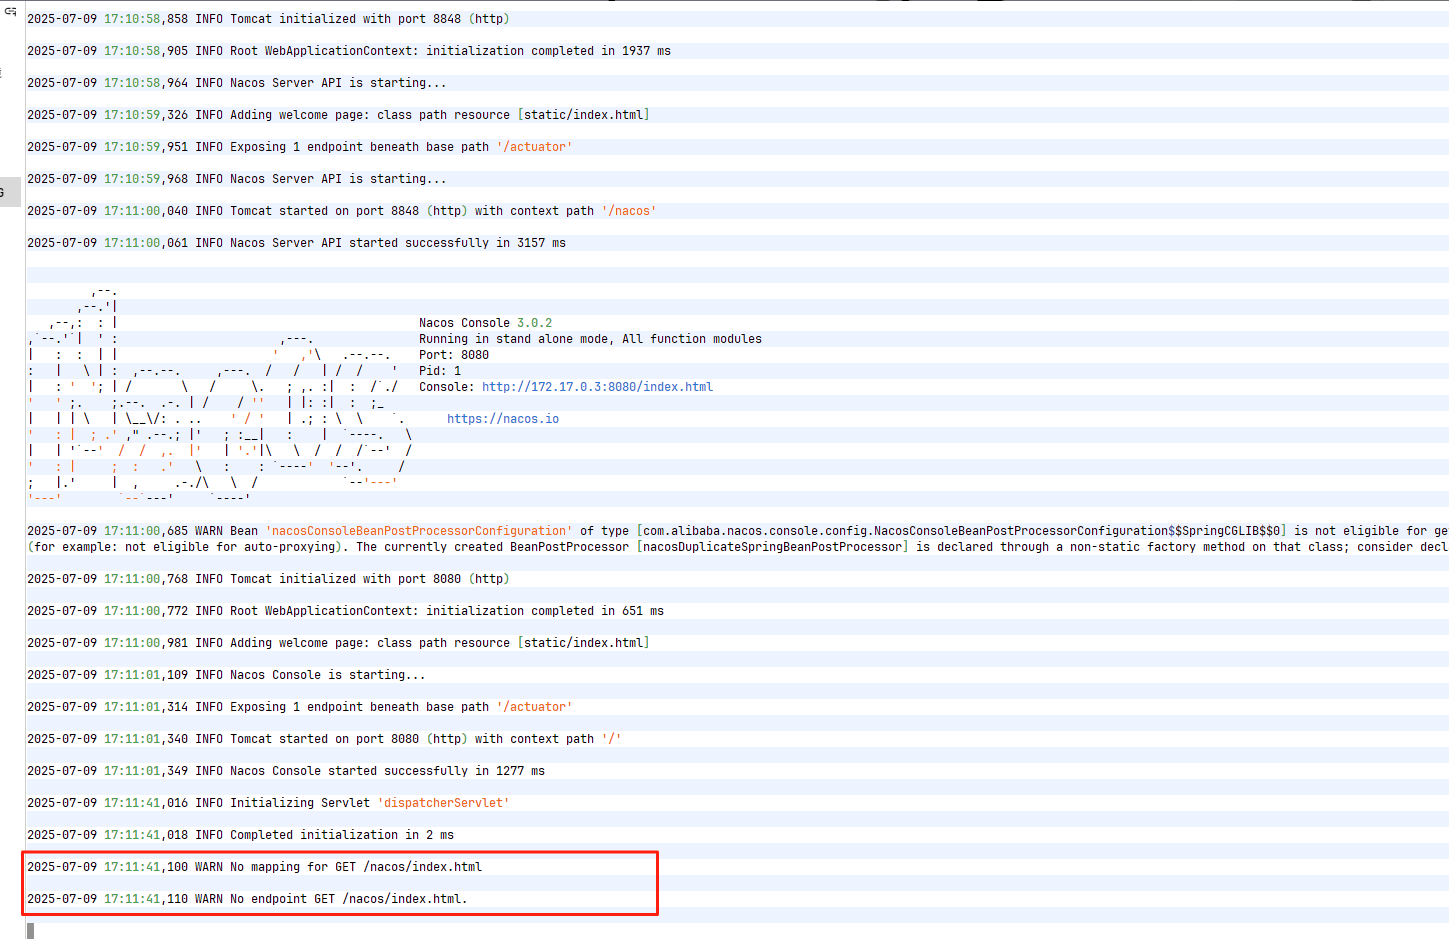Click the 'Port: 8080' info line
Image resolution: width=1449 pixels, height=939 pixels.
click(454, 354)
